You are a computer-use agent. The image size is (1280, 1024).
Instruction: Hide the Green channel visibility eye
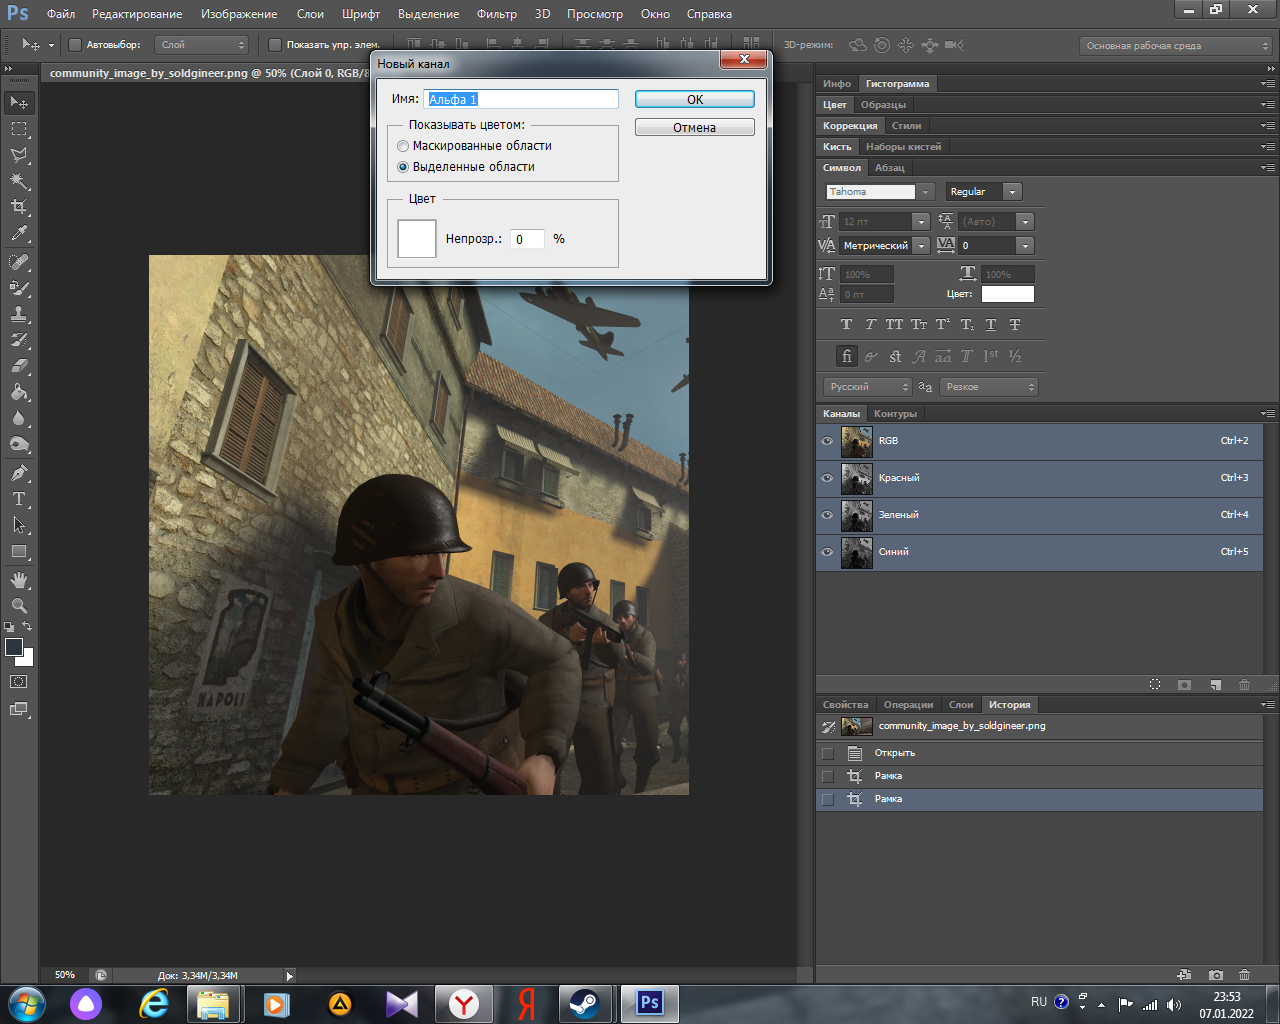(x=827, y=515)
